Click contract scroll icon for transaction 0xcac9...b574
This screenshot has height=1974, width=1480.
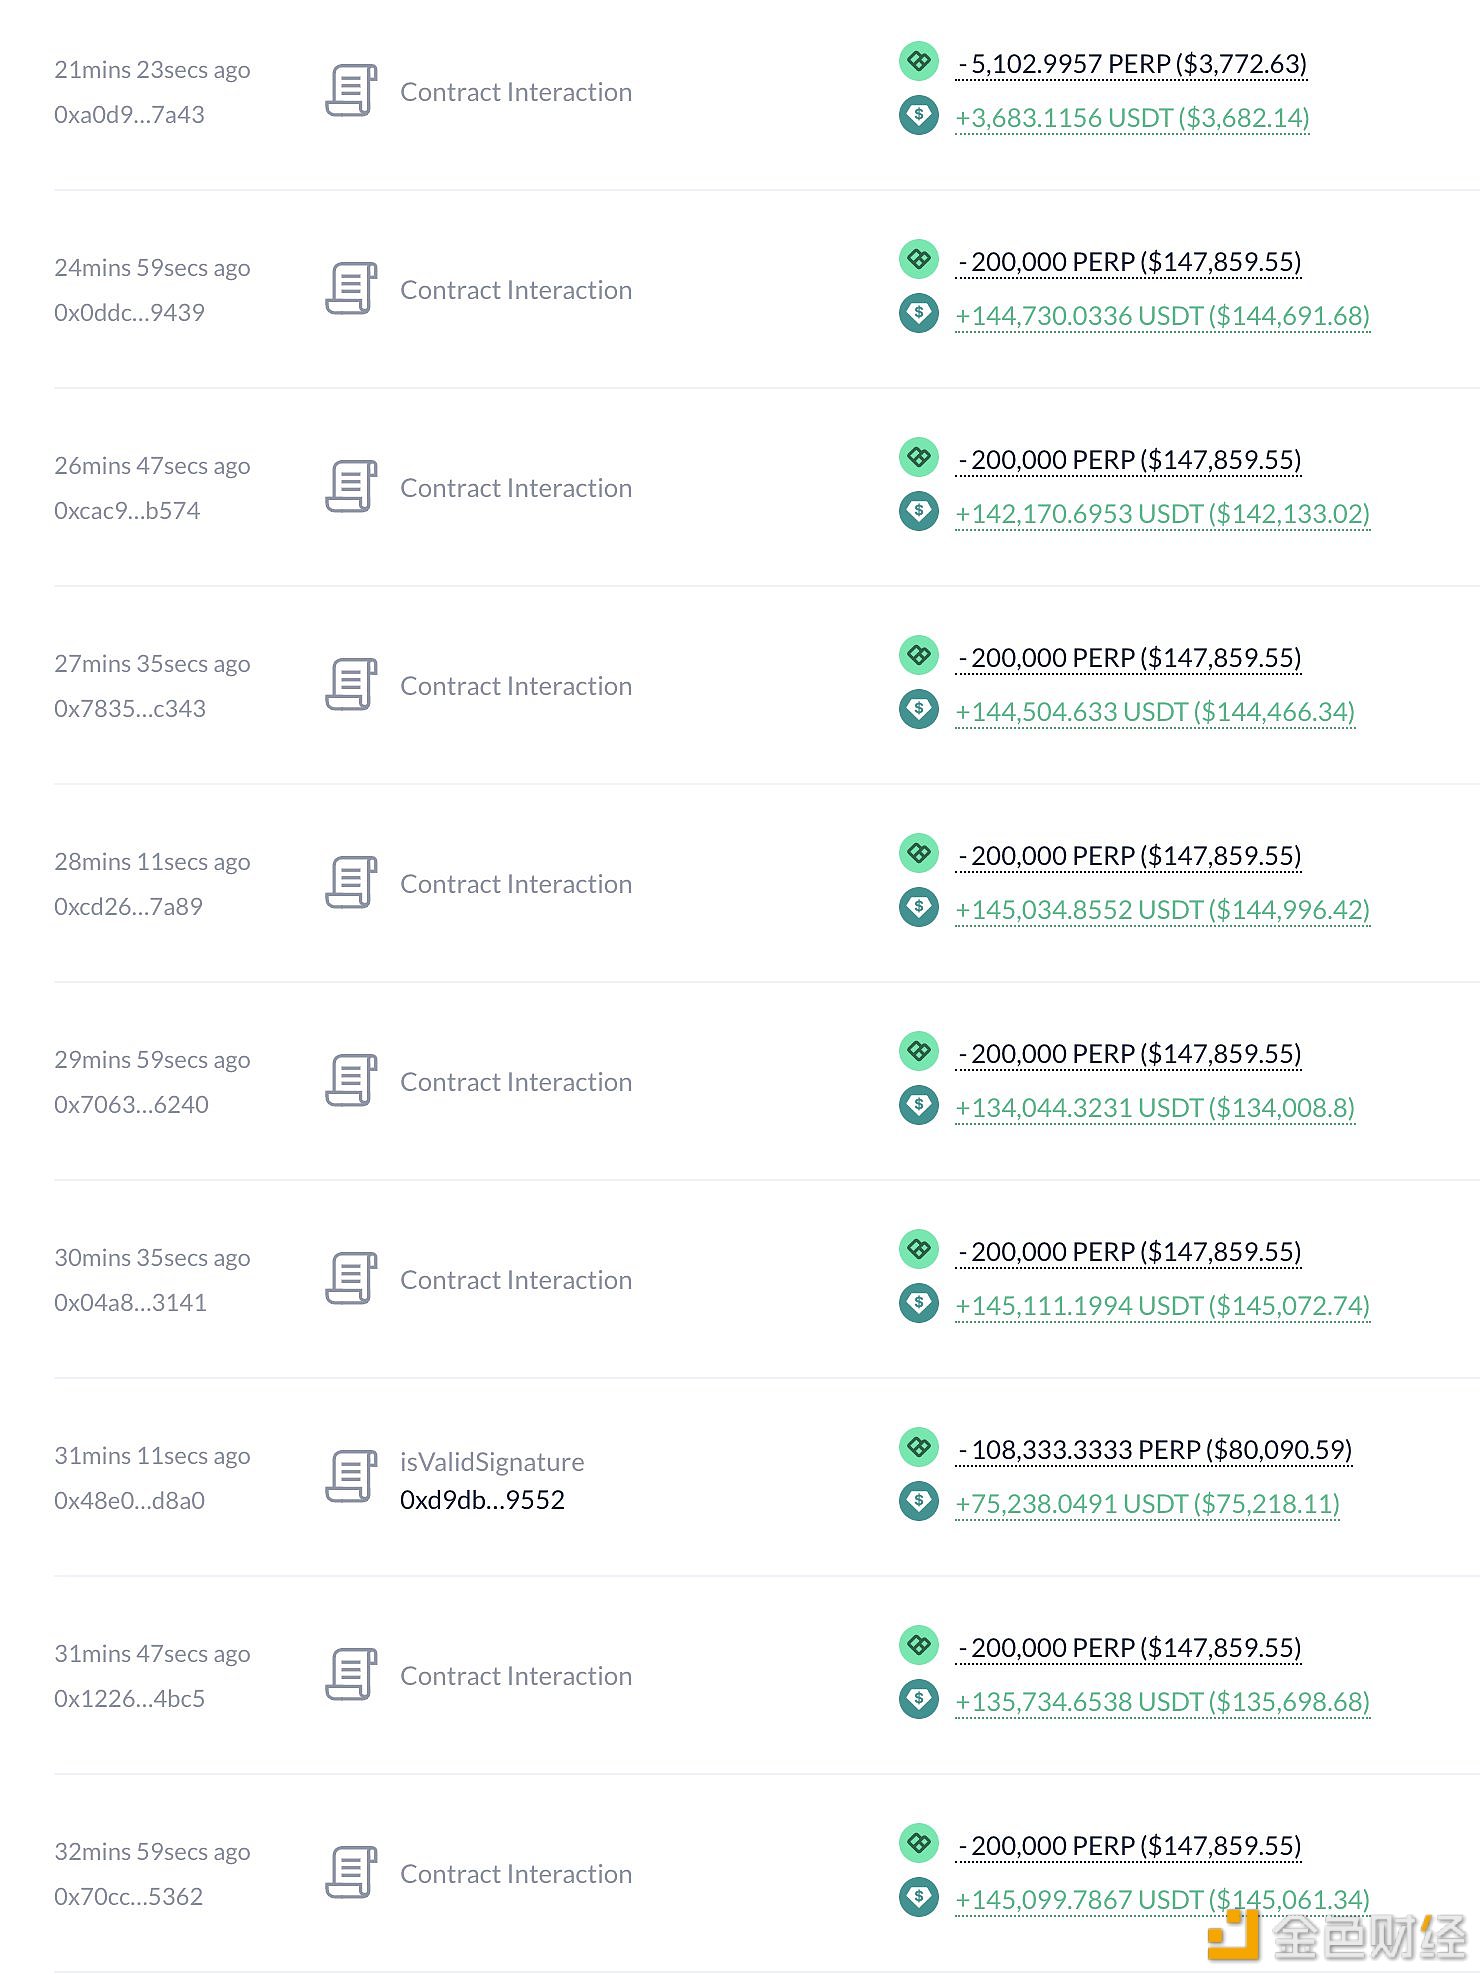coord(351,487)
